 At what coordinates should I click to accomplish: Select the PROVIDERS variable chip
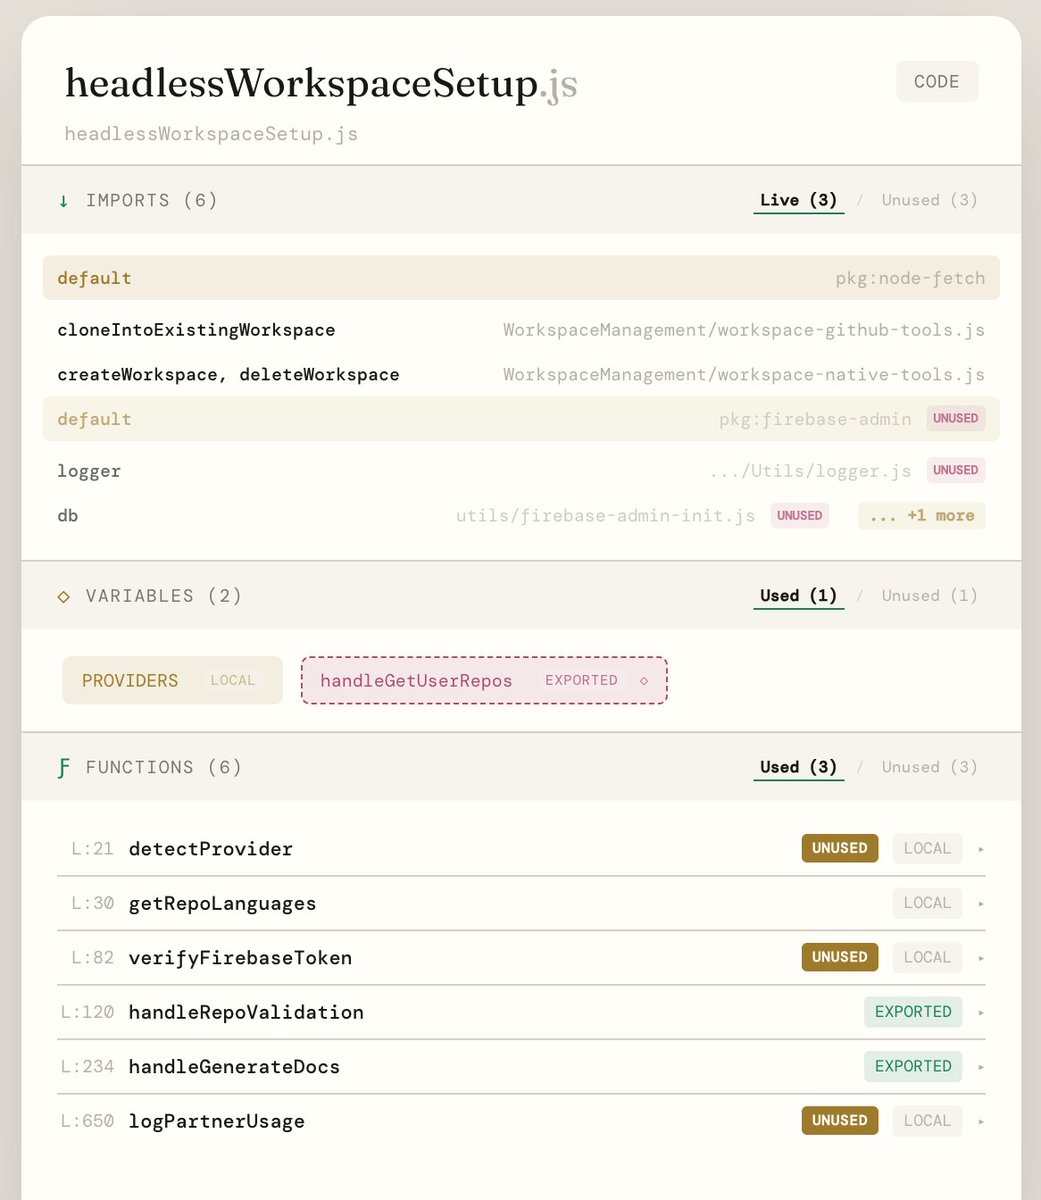[172, 680]
